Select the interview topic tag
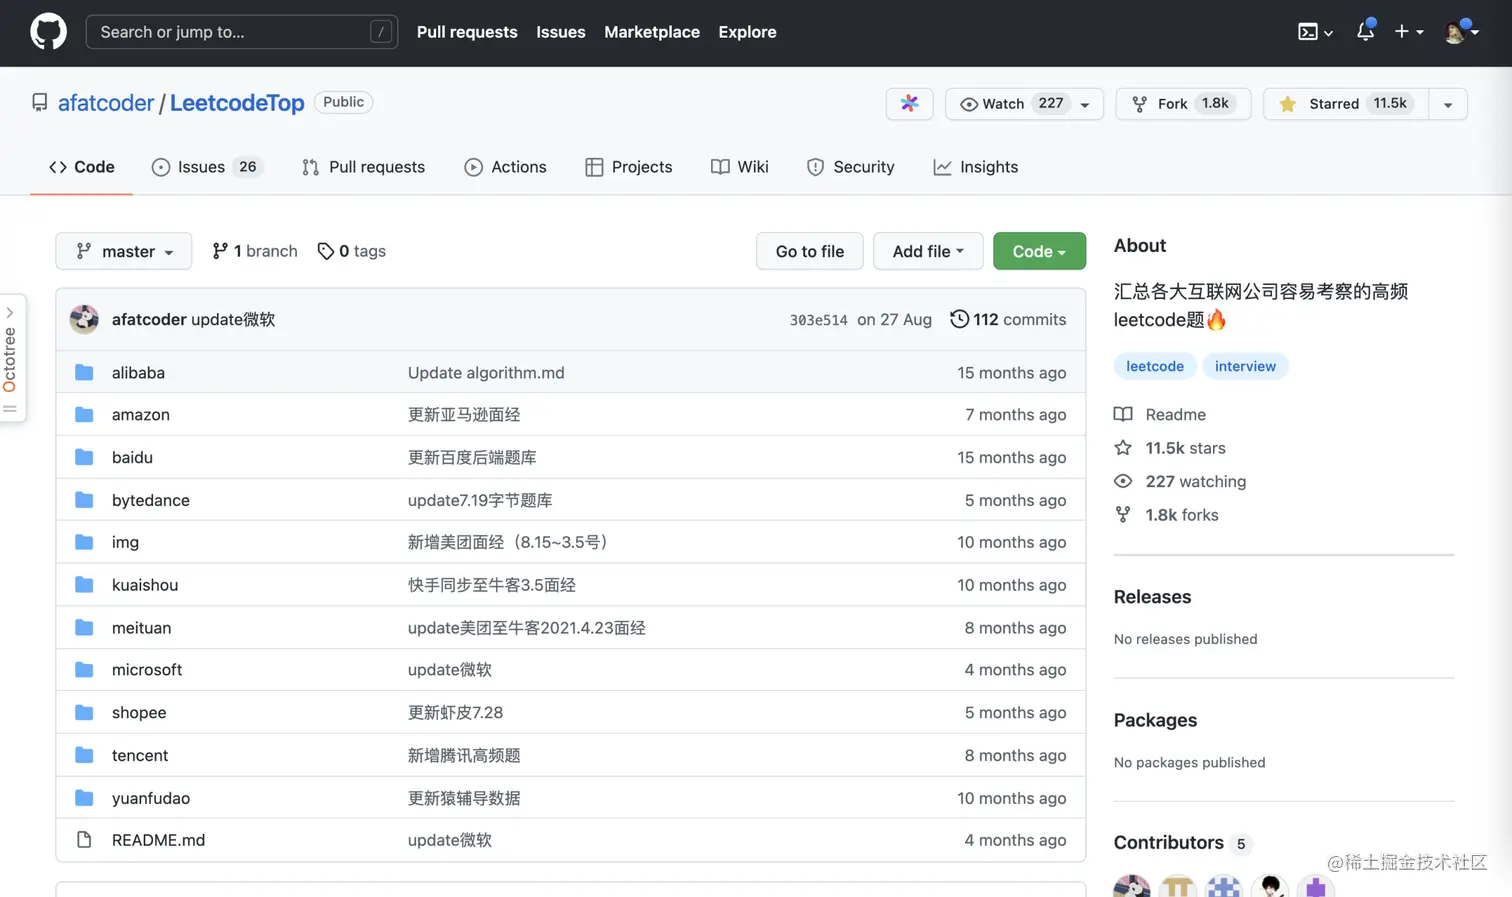 [x=1245, y=366]
